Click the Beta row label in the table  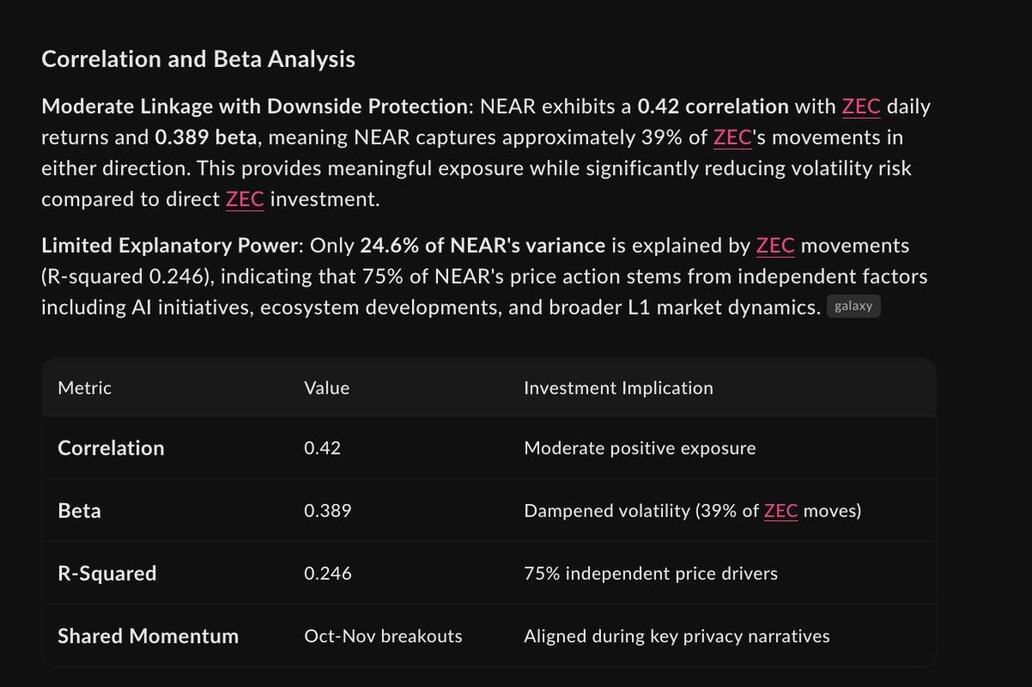coord(79,511)
